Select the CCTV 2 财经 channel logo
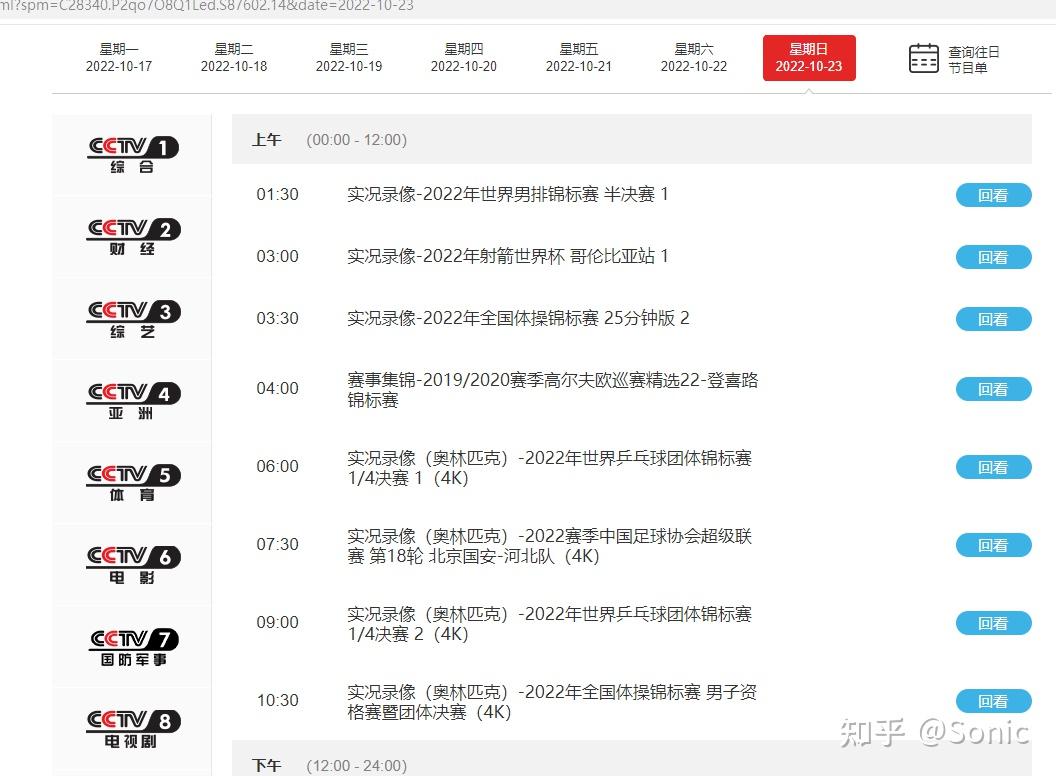1056x776 pixels. click(133, 237)
